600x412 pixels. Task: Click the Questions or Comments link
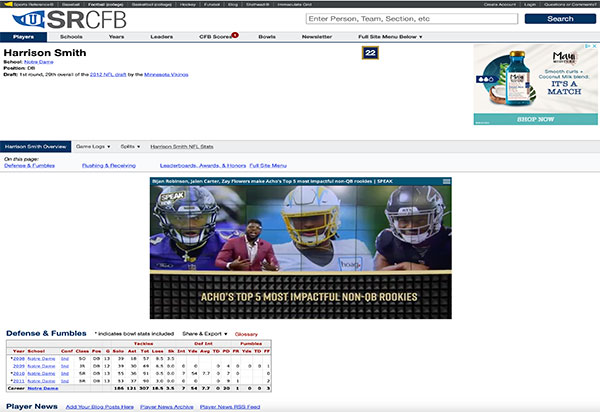(x=570, y=5)
